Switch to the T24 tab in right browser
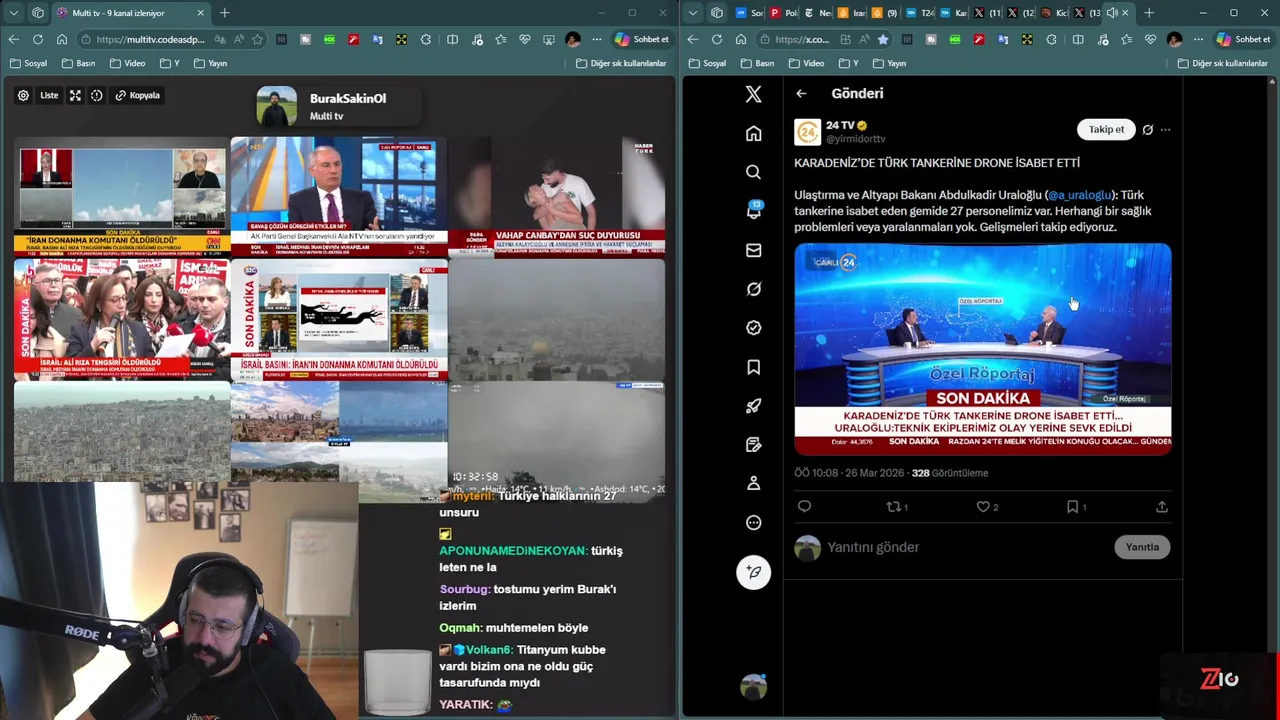 point(920,13)
